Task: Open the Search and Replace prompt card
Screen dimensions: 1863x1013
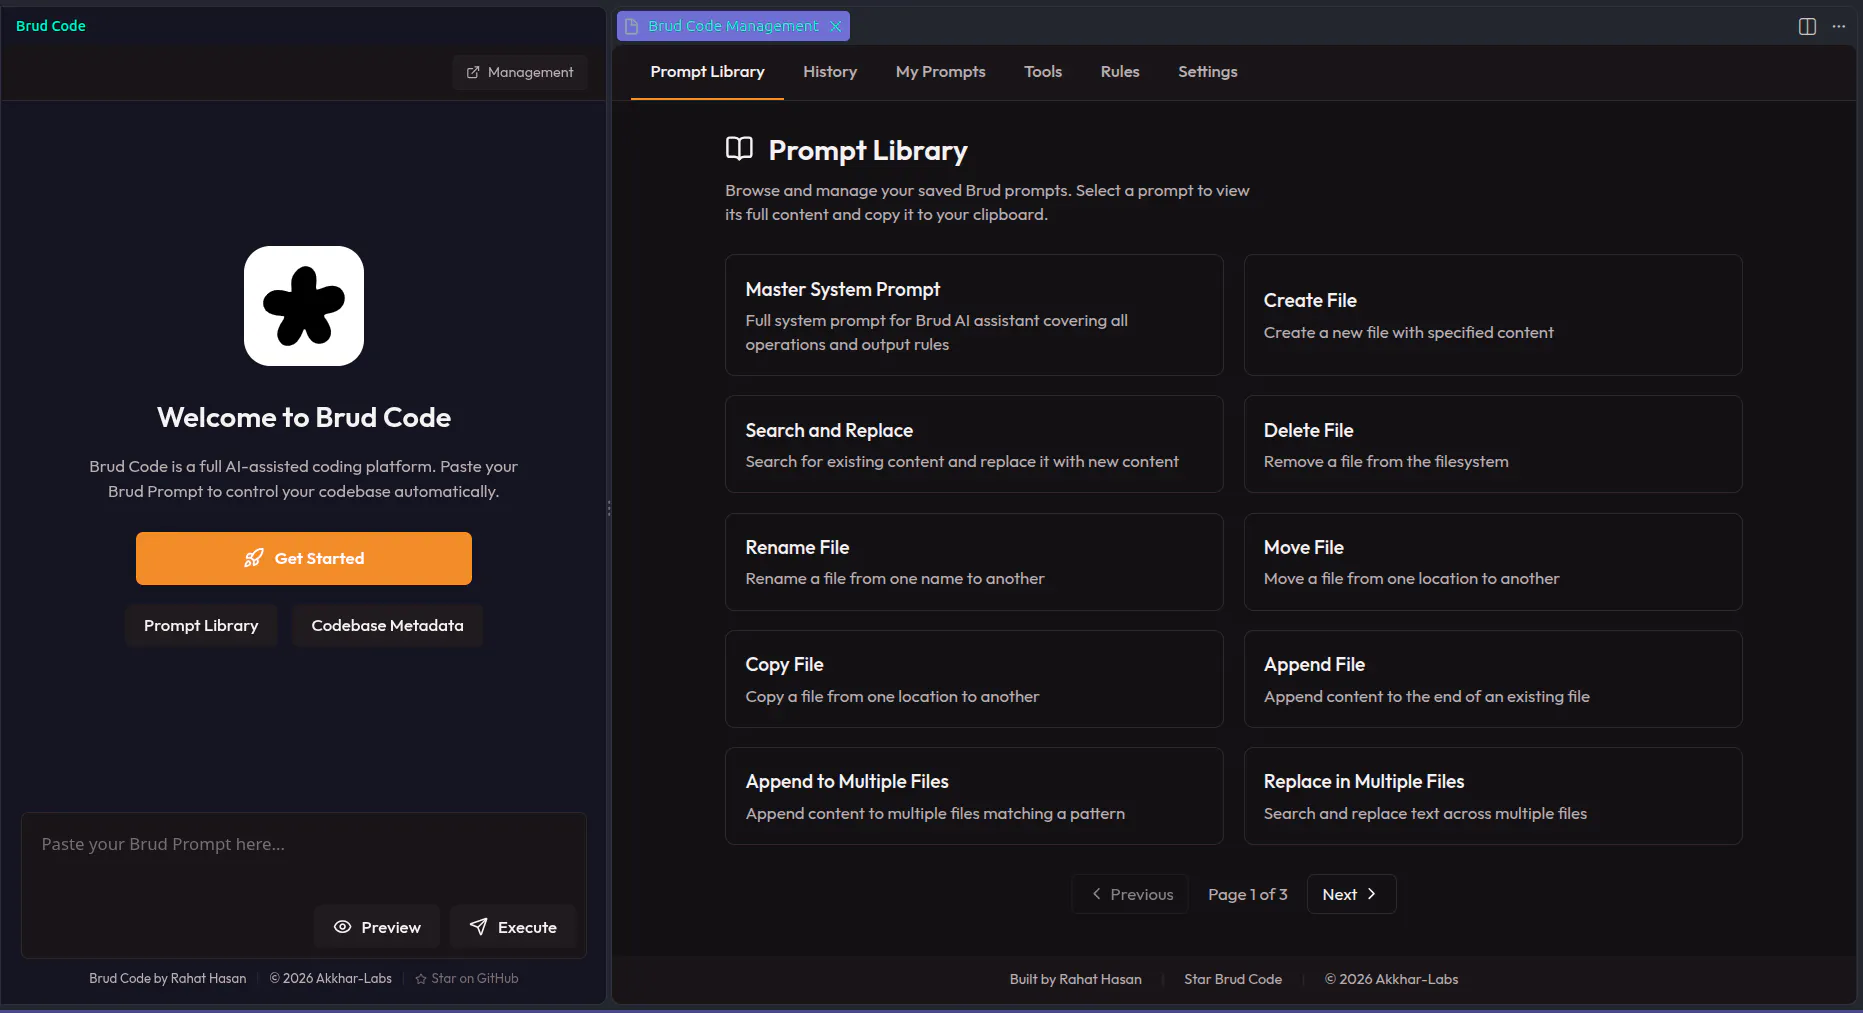Action: coord(974,444)
